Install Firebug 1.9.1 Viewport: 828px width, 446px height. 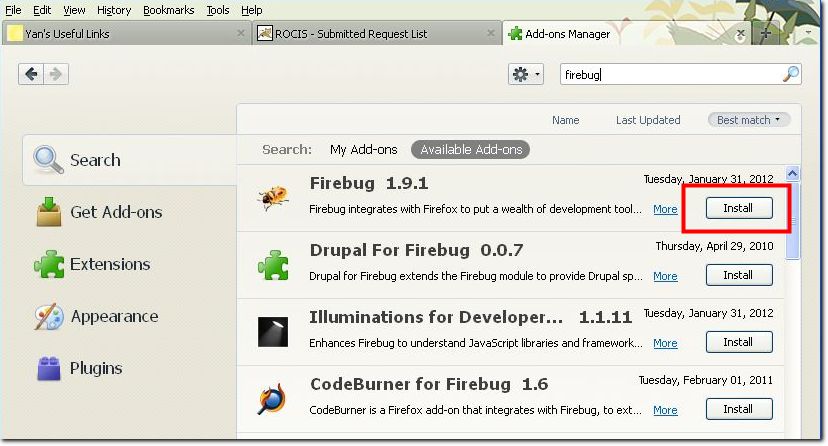pyautogui.click(x=738, y=208)
